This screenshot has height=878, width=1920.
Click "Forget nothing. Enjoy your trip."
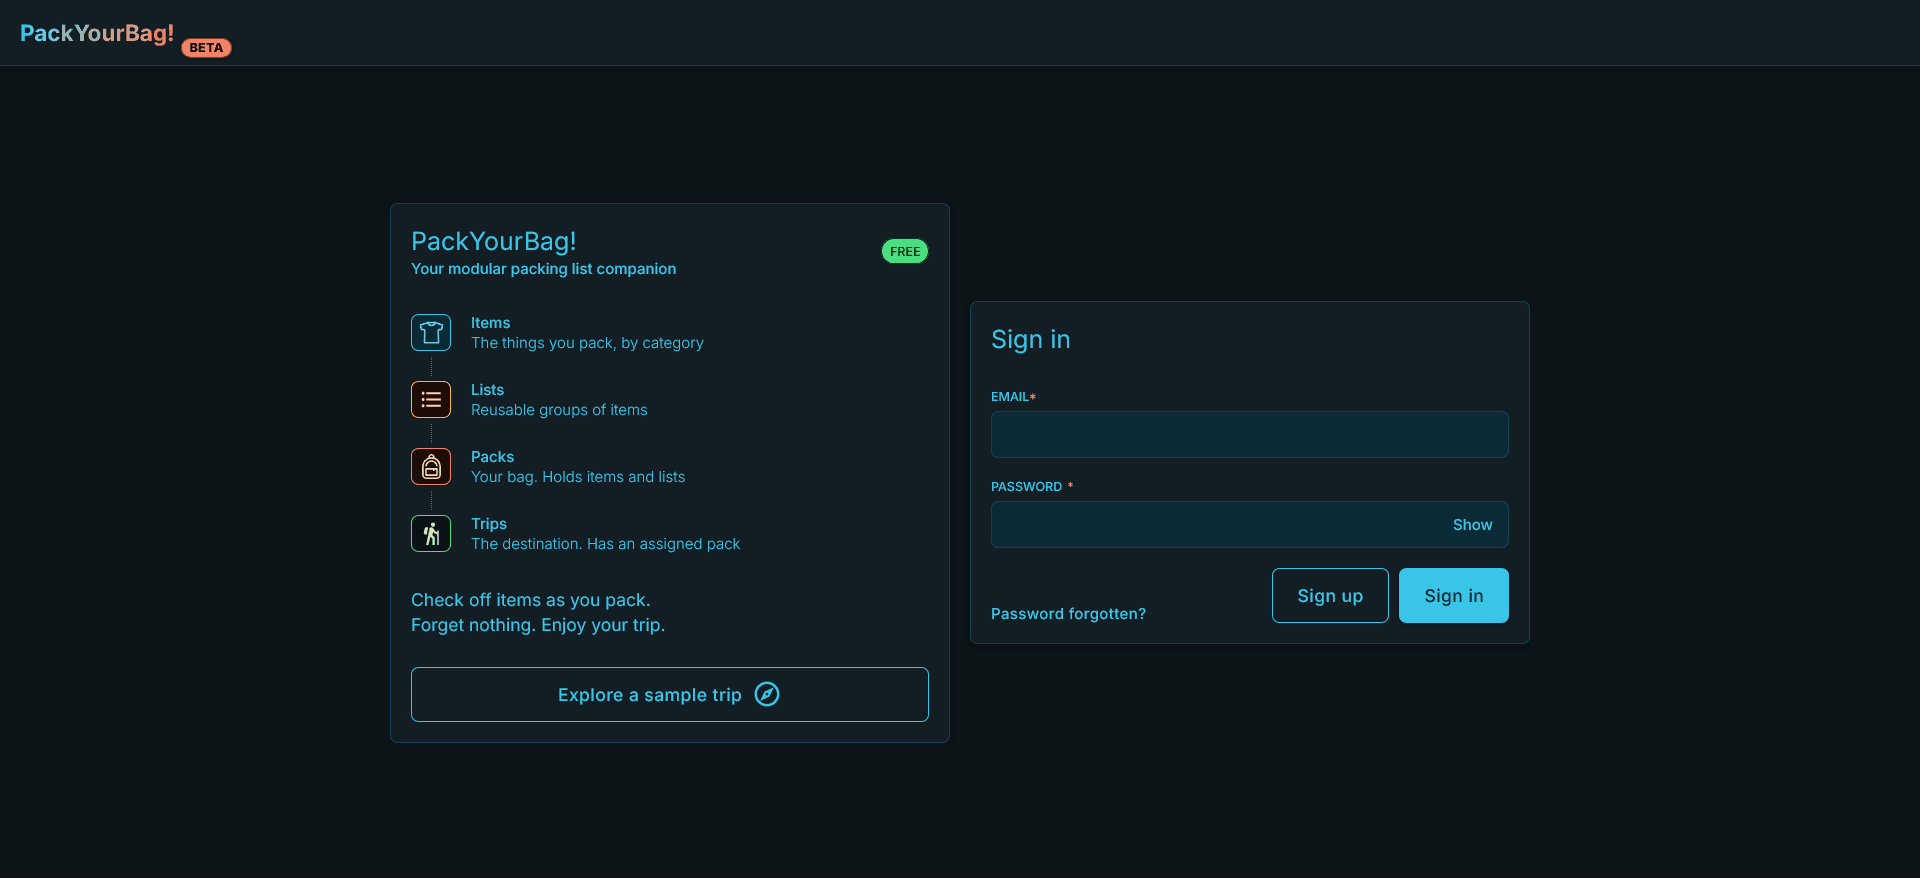[x=538, y=625]
